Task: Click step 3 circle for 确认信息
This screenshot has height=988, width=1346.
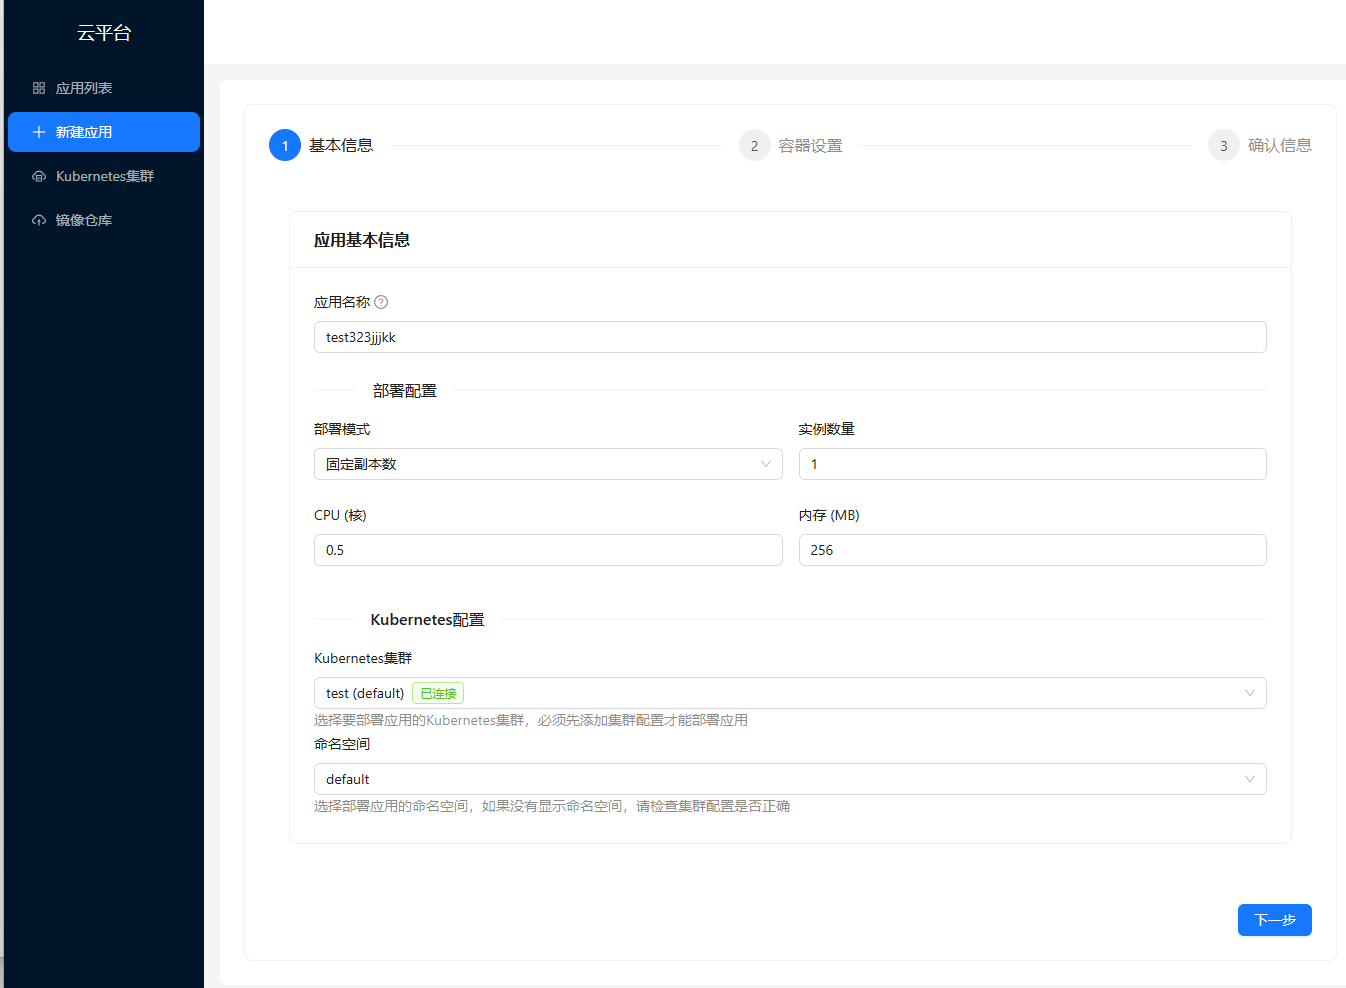Action: (1224, 145)
